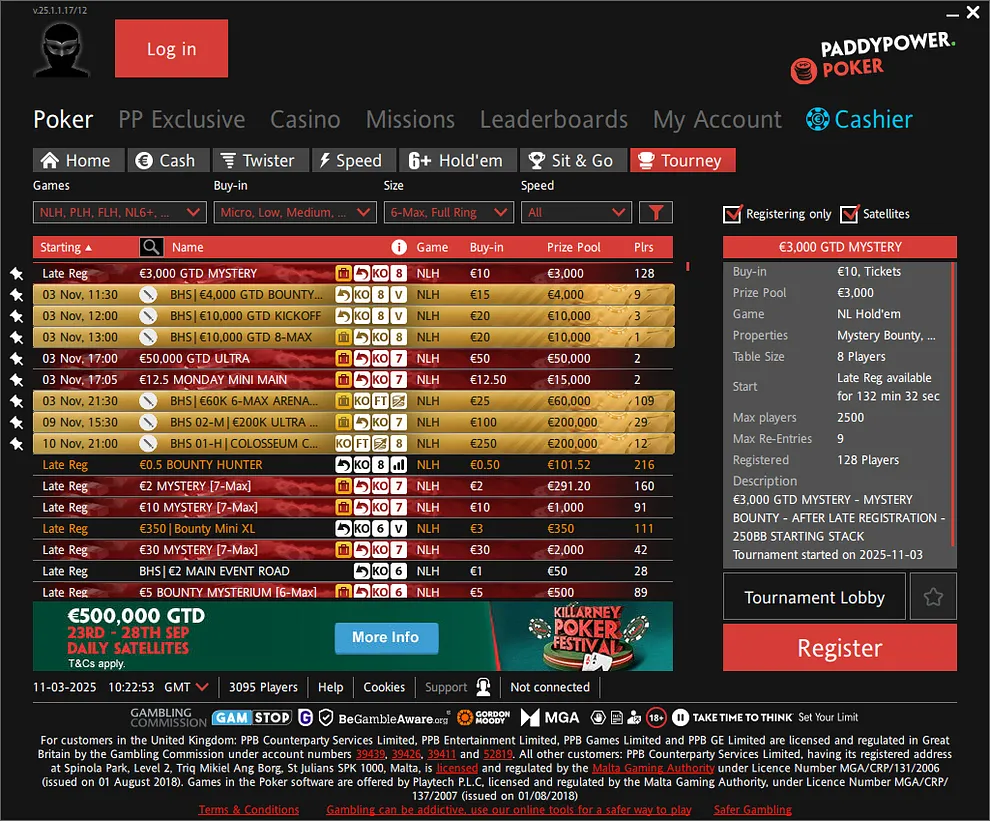The height and width of the screenshot is (821, 990).
Task: Click the GAMSTOP logo
Action: [x=251, y=717]
